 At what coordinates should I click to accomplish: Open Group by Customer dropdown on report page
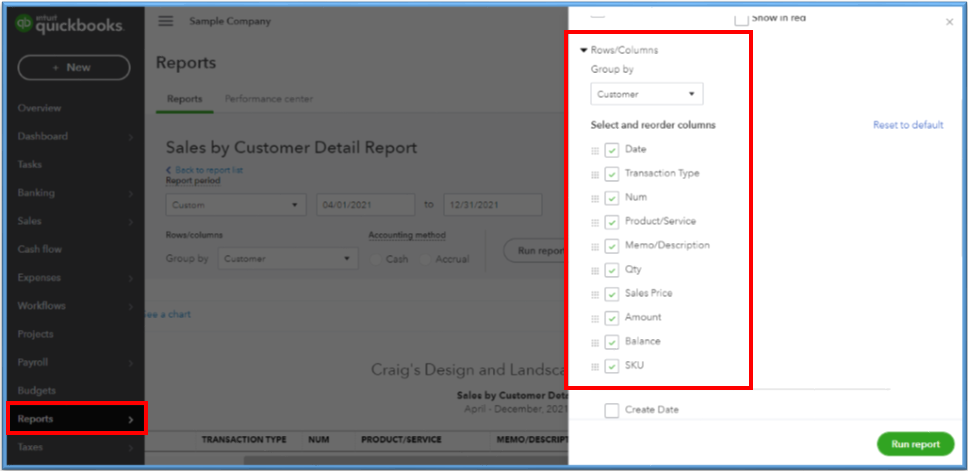pyautogui.click(x=288, y=259)
